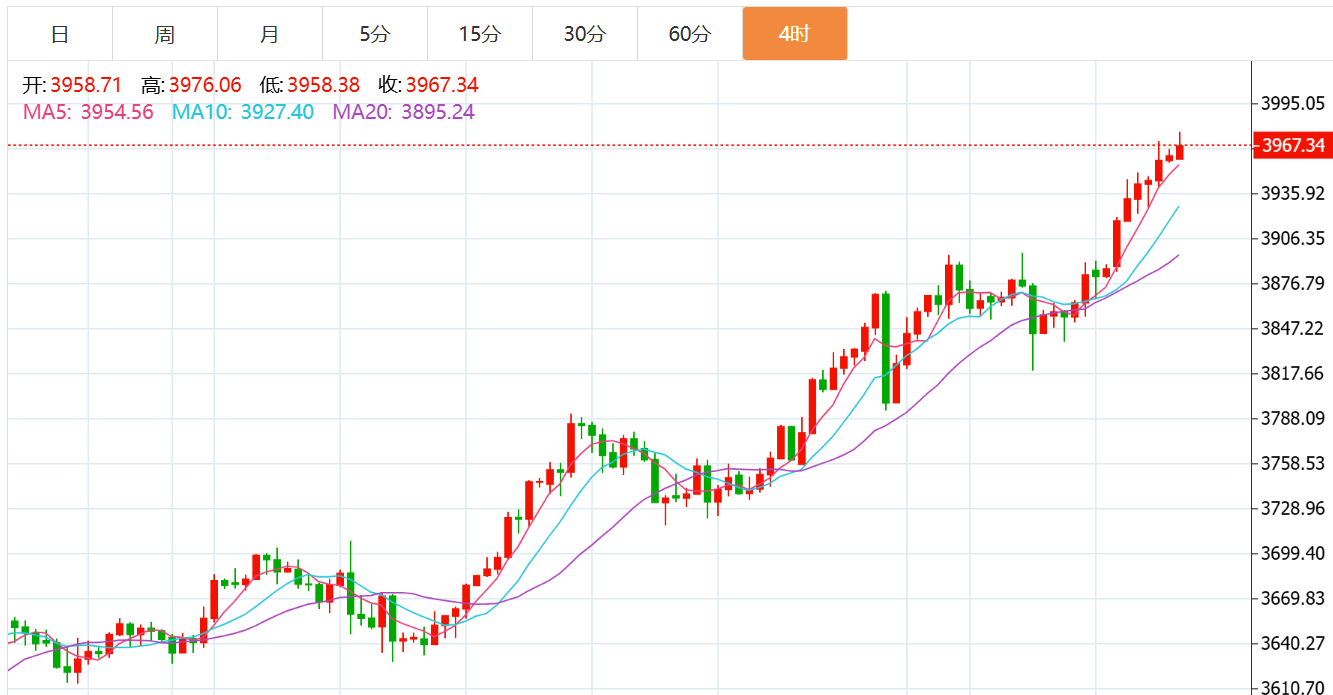
Task: Select the 周 (weekly) timeframe tab
Action: coord(165,34)
